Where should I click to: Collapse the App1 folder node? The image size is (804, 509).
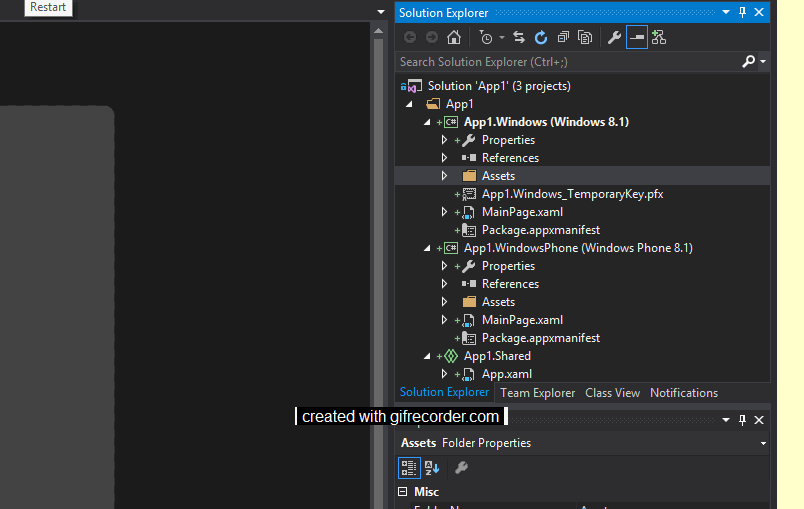click(x=409, y=104)
